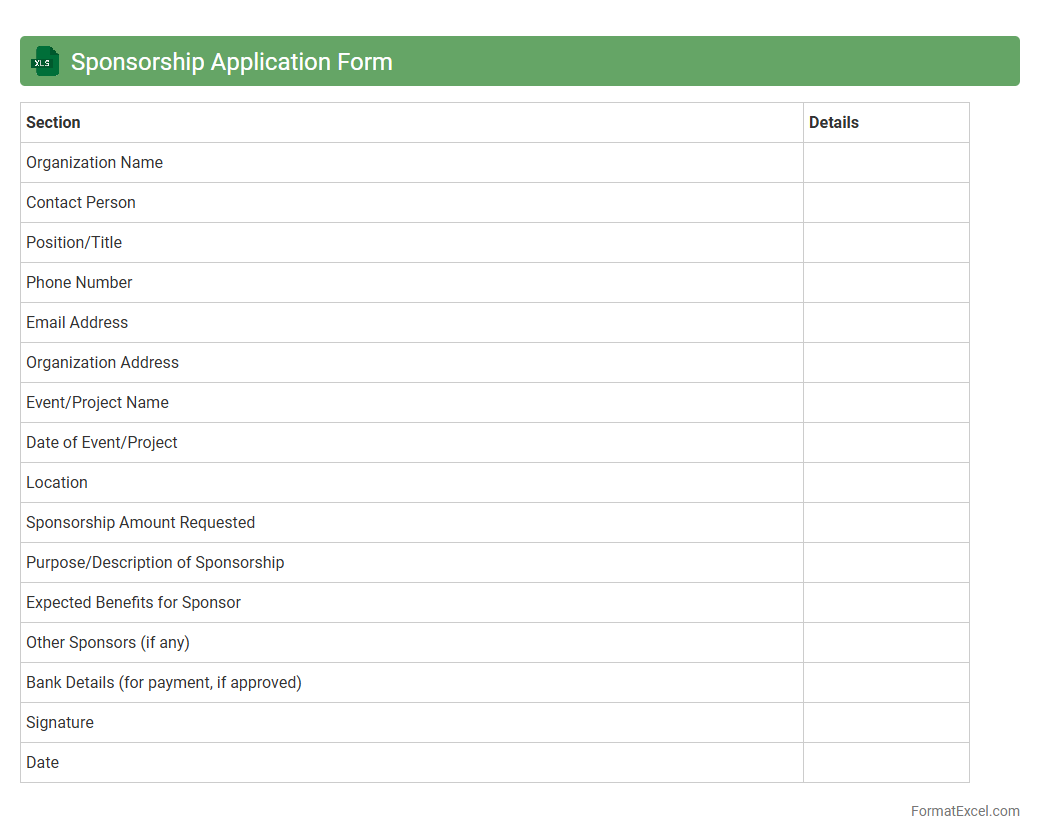Click the Date of Event/Project details cell
This screenshot has width=1040, height=840.
(885, 442)
